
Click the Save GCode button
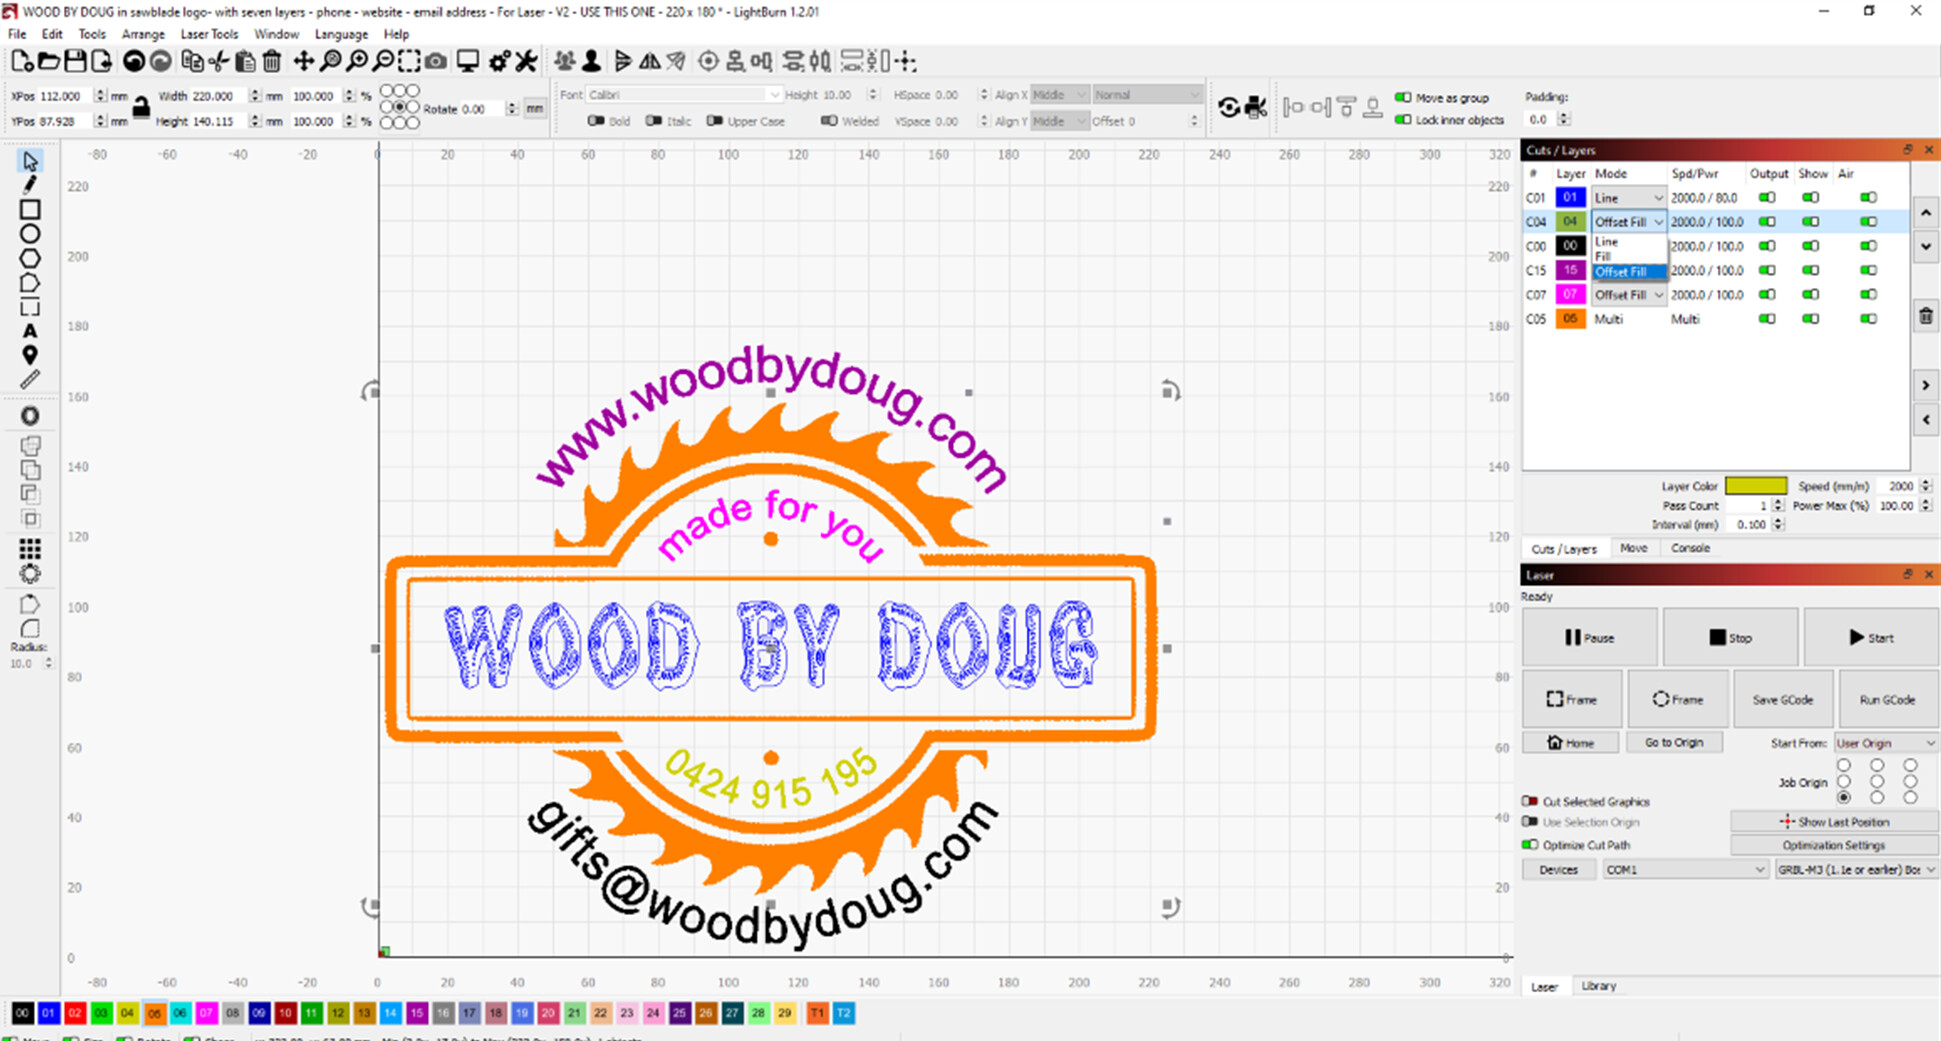(1782, 700)
